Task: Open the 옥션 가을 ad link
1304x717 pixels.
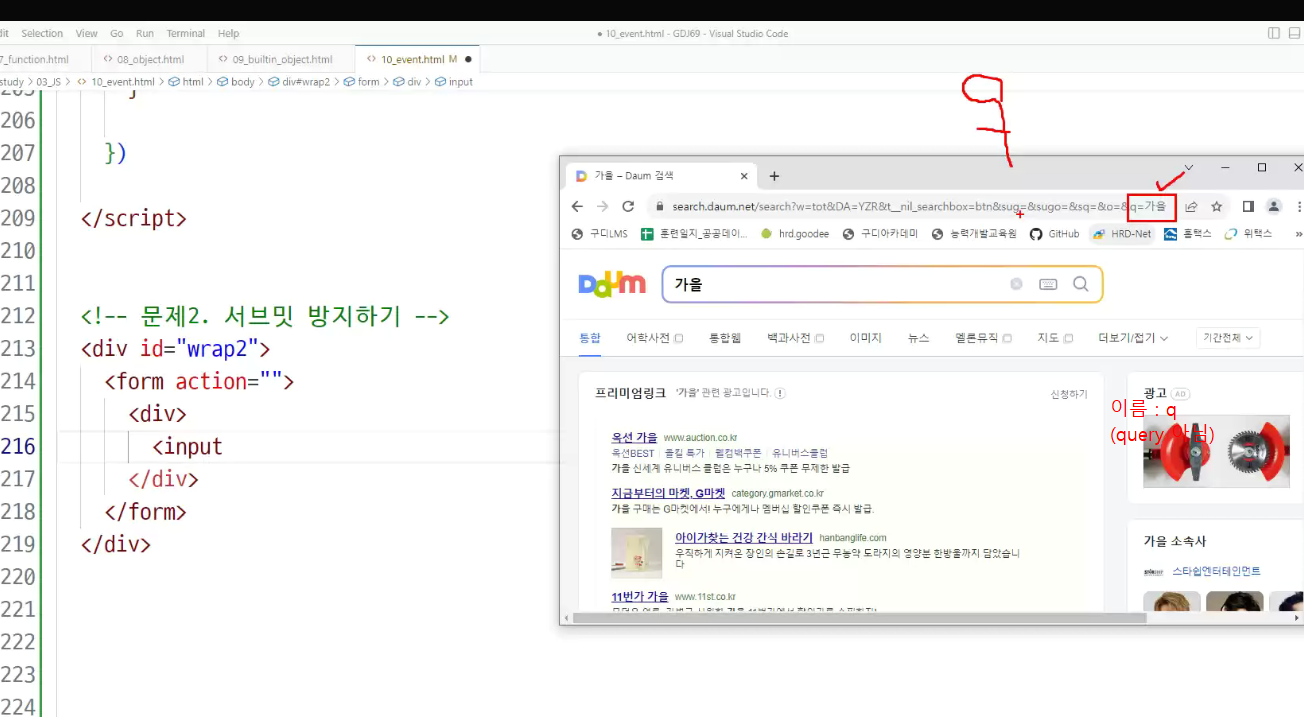Action: [634, 438]
